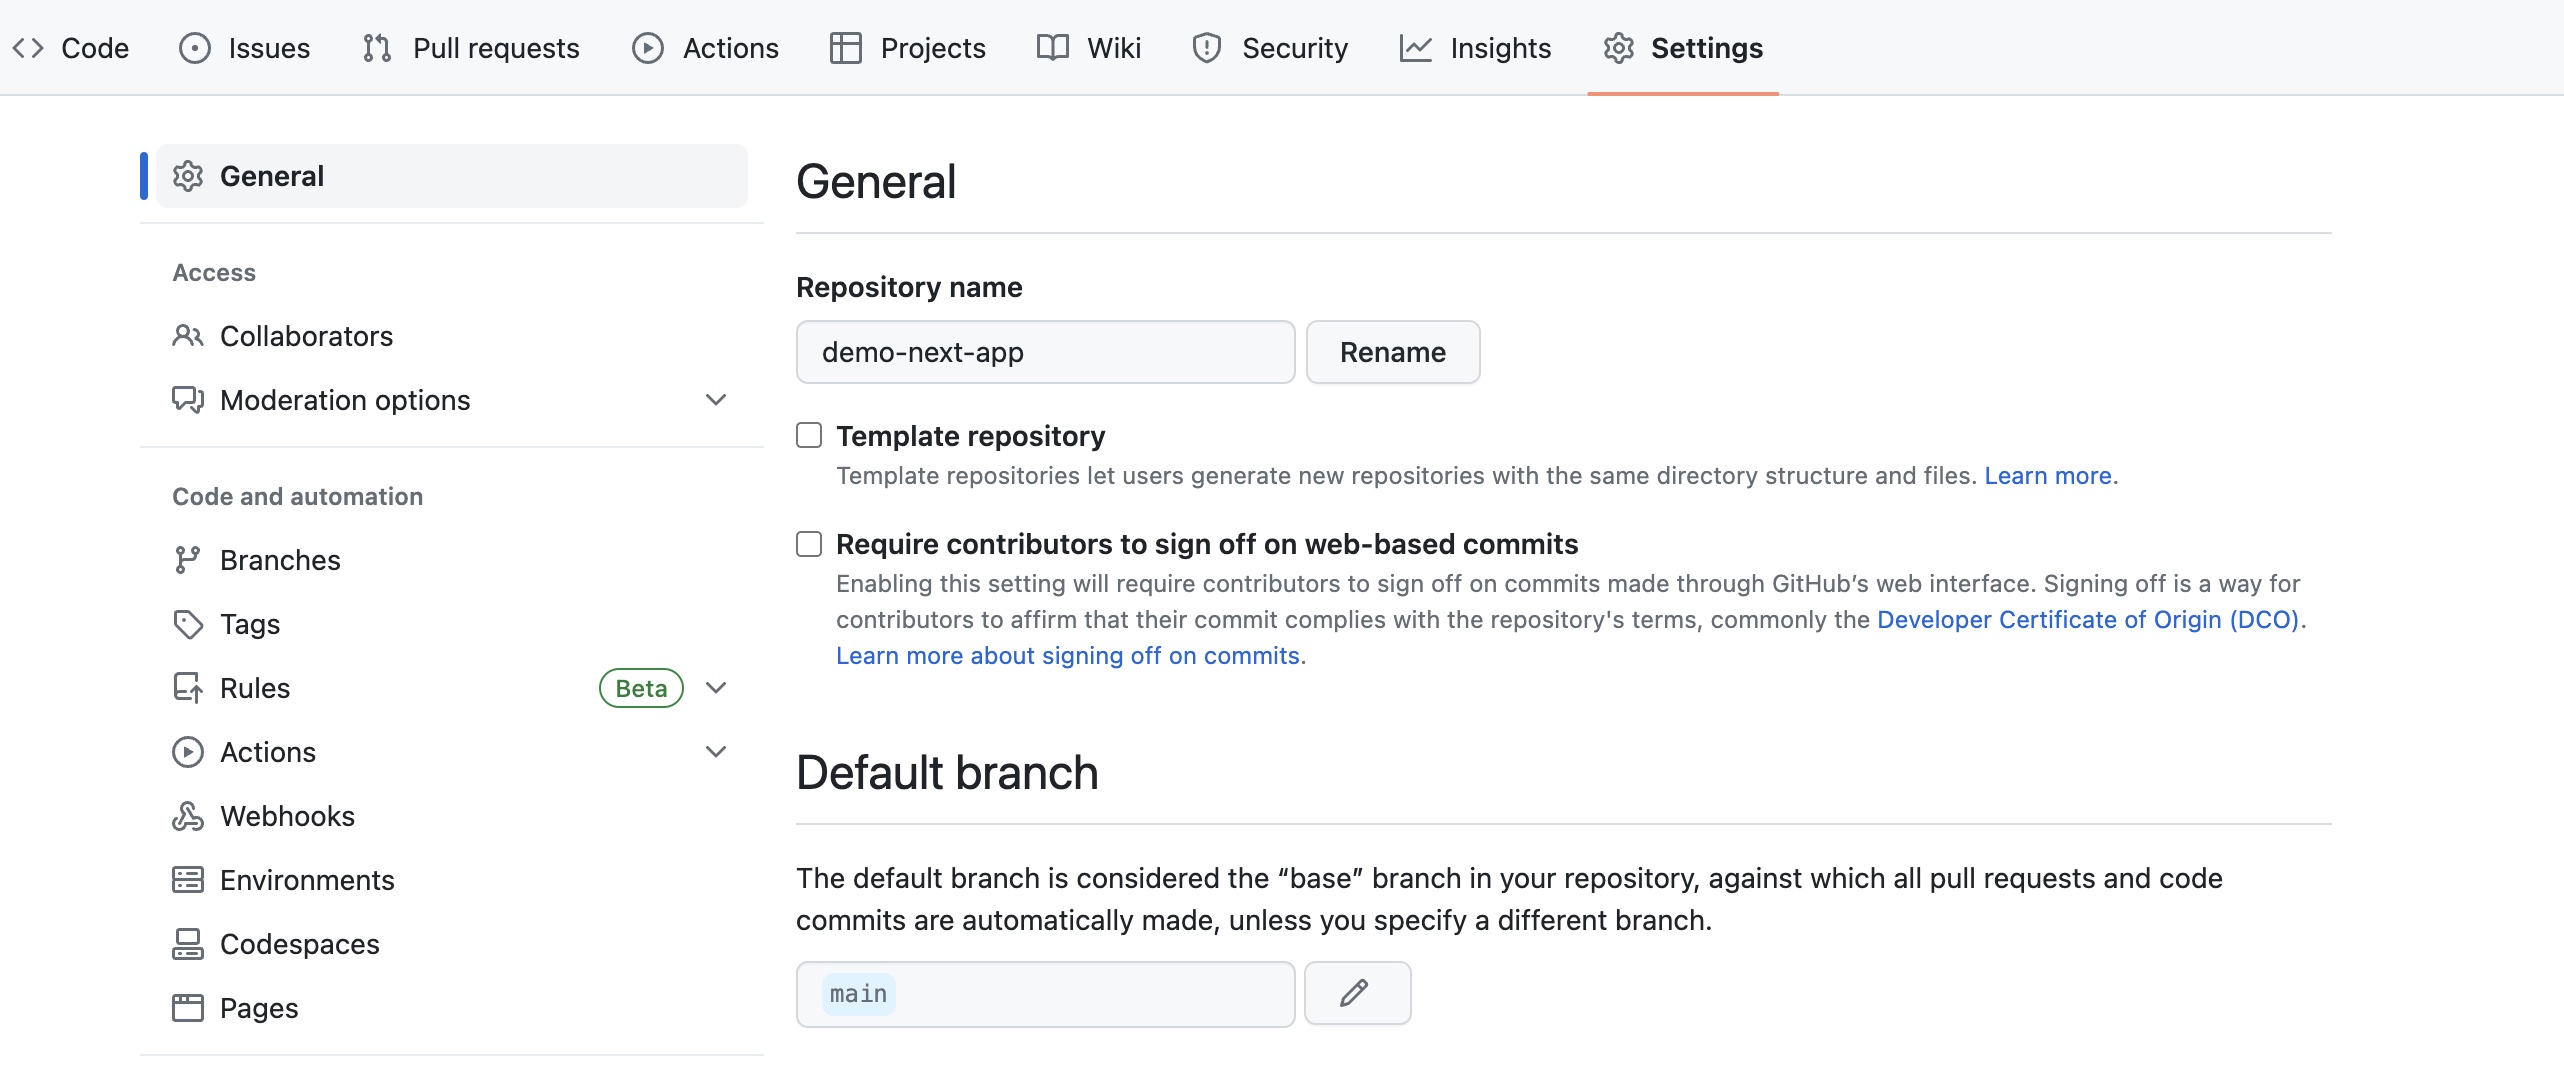Check require contributors sign off option
The width and height of the screenshot is (2564, 1068).
coord(809,543)
